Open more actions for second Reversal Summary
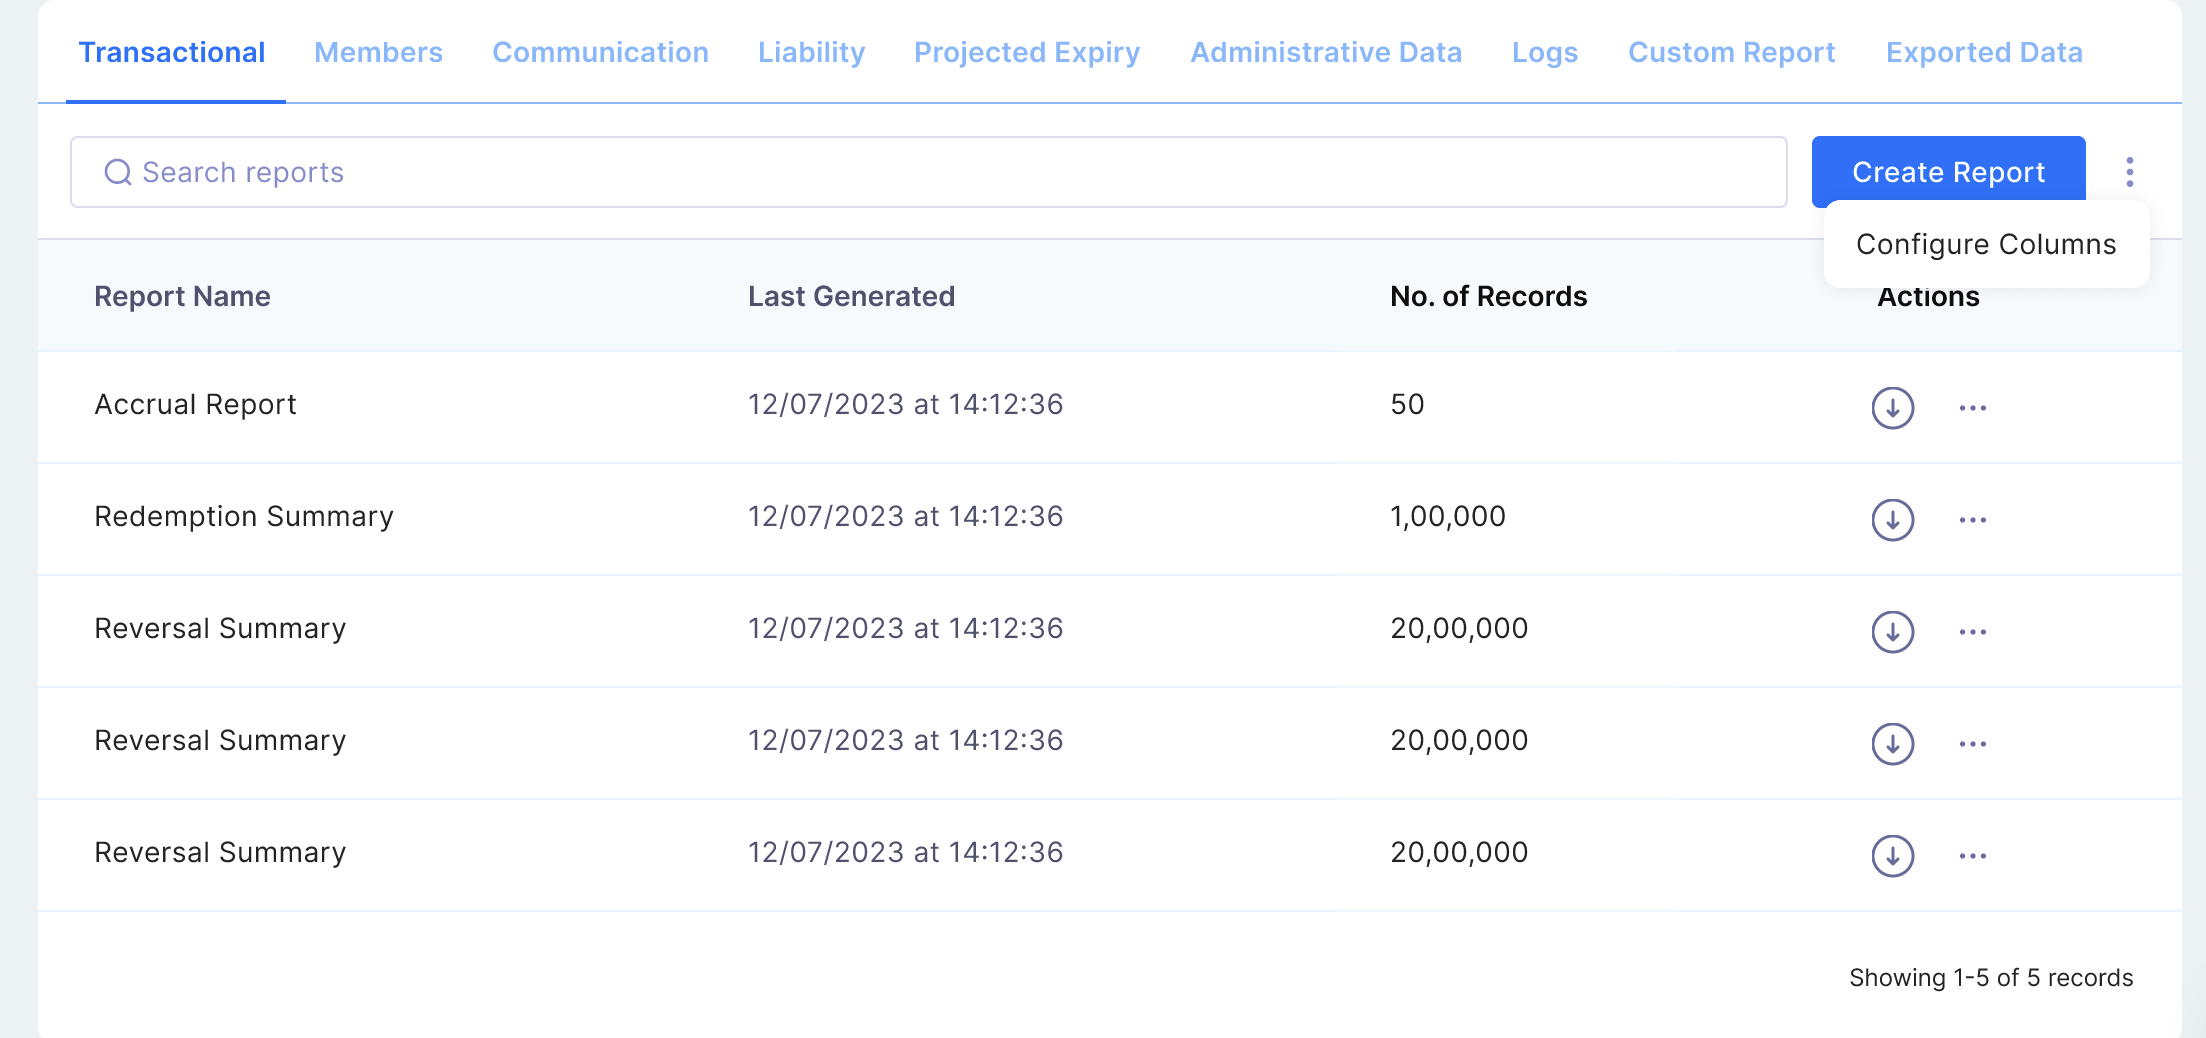Viewport: 2206px width, 1038px height. click(1972, 743)
